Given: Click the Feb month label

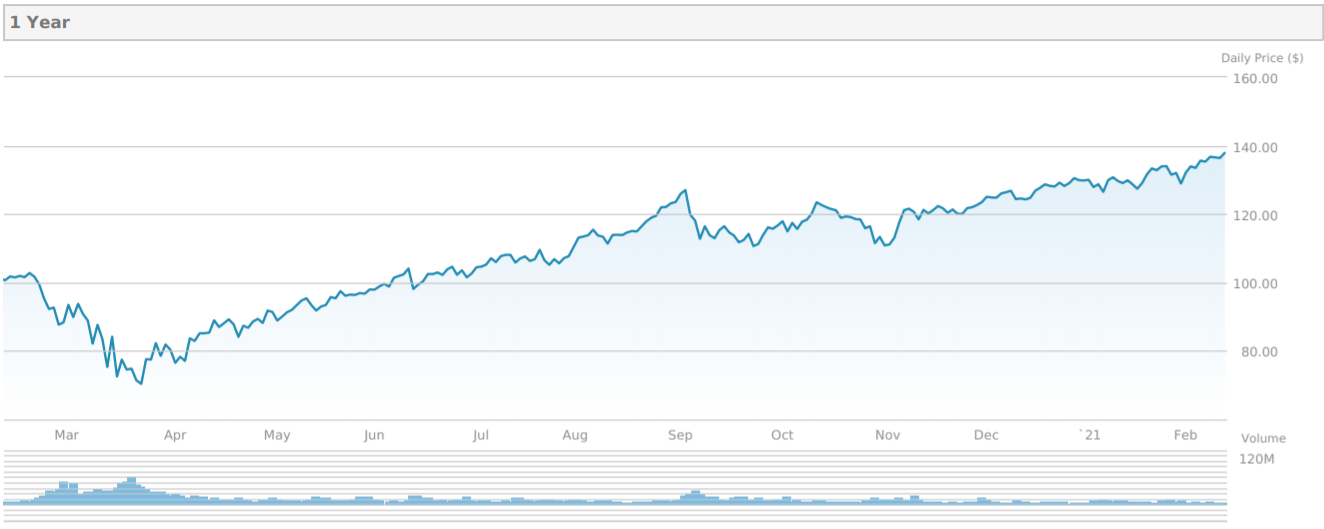Looking at the screenshot, I should [1185, 435].
